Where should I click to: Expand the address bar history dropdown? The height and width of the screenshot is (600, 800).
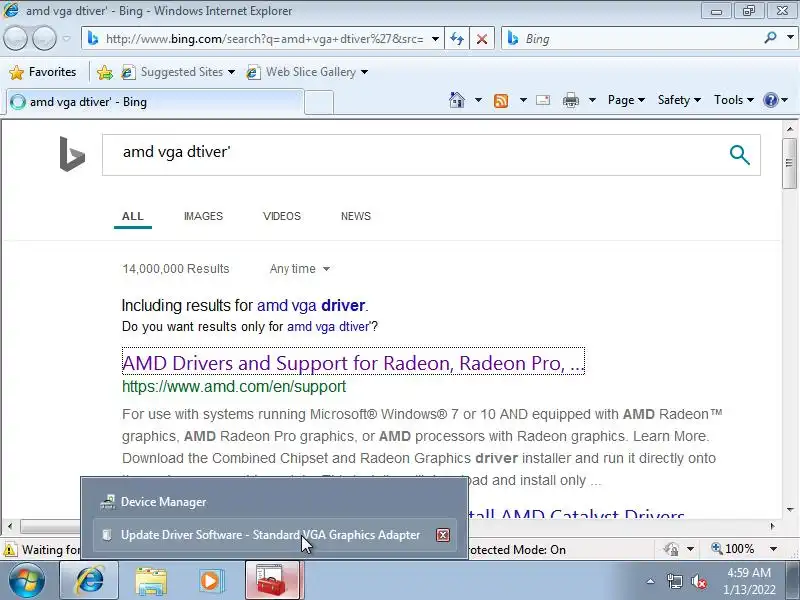[x=435, y=39]
